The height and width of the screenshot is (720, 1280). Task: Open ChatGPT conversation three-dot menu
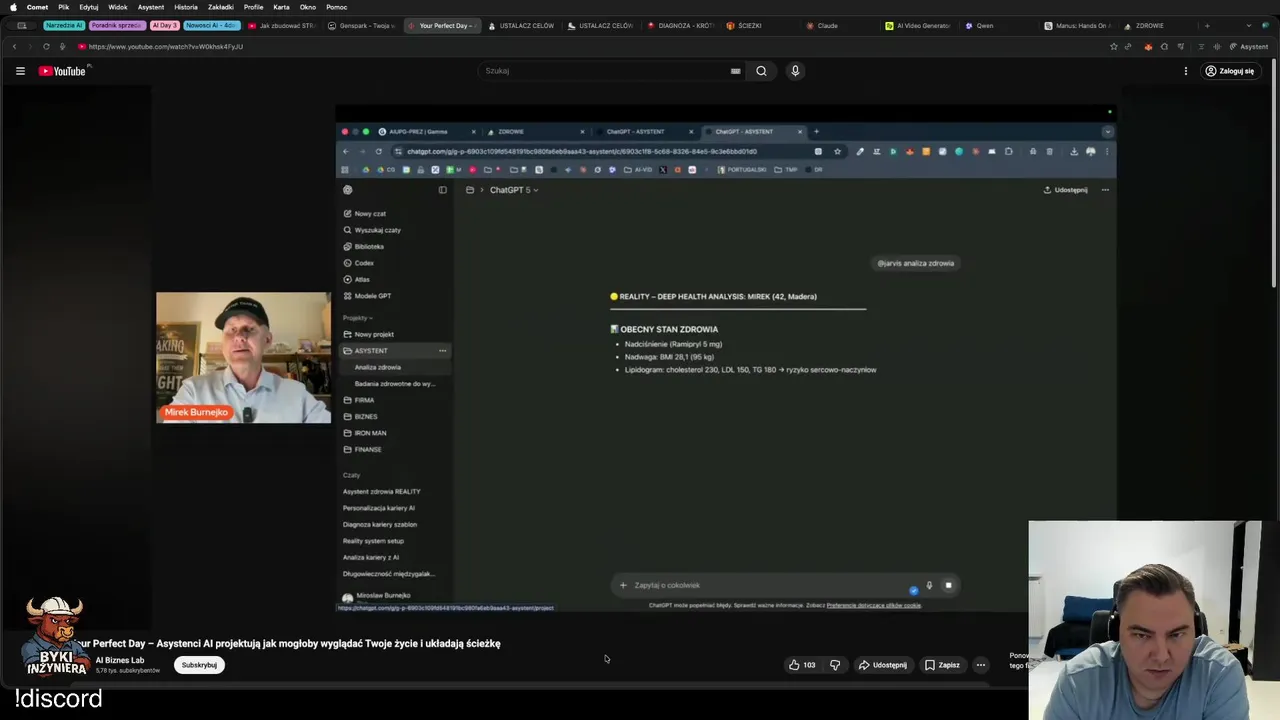point(1105,189)
